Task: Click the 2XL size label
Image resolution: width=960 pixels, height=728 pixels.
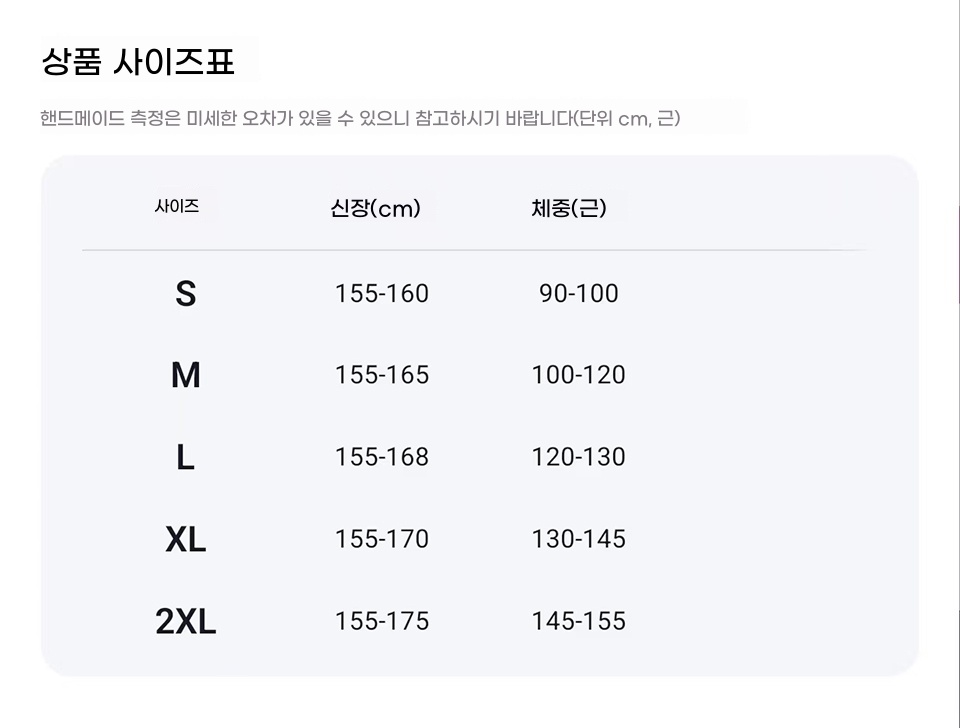Action: (x=186, y=622)
